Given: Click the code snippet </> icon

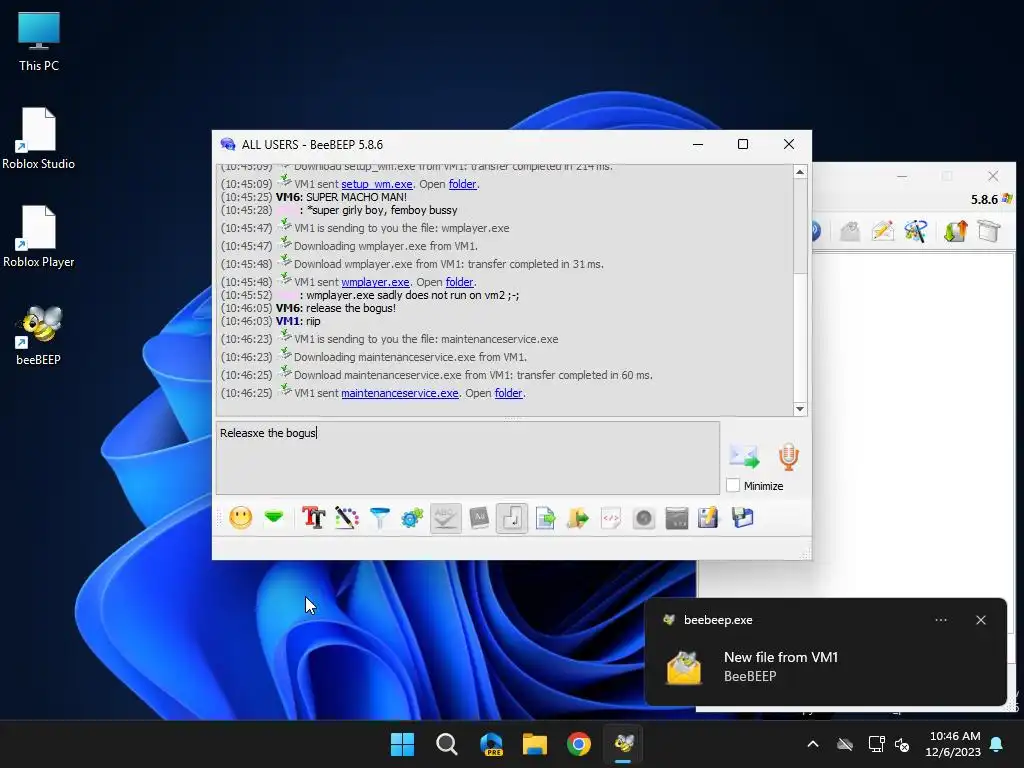Looking at the screenshot, I should (x=611, y=519).
